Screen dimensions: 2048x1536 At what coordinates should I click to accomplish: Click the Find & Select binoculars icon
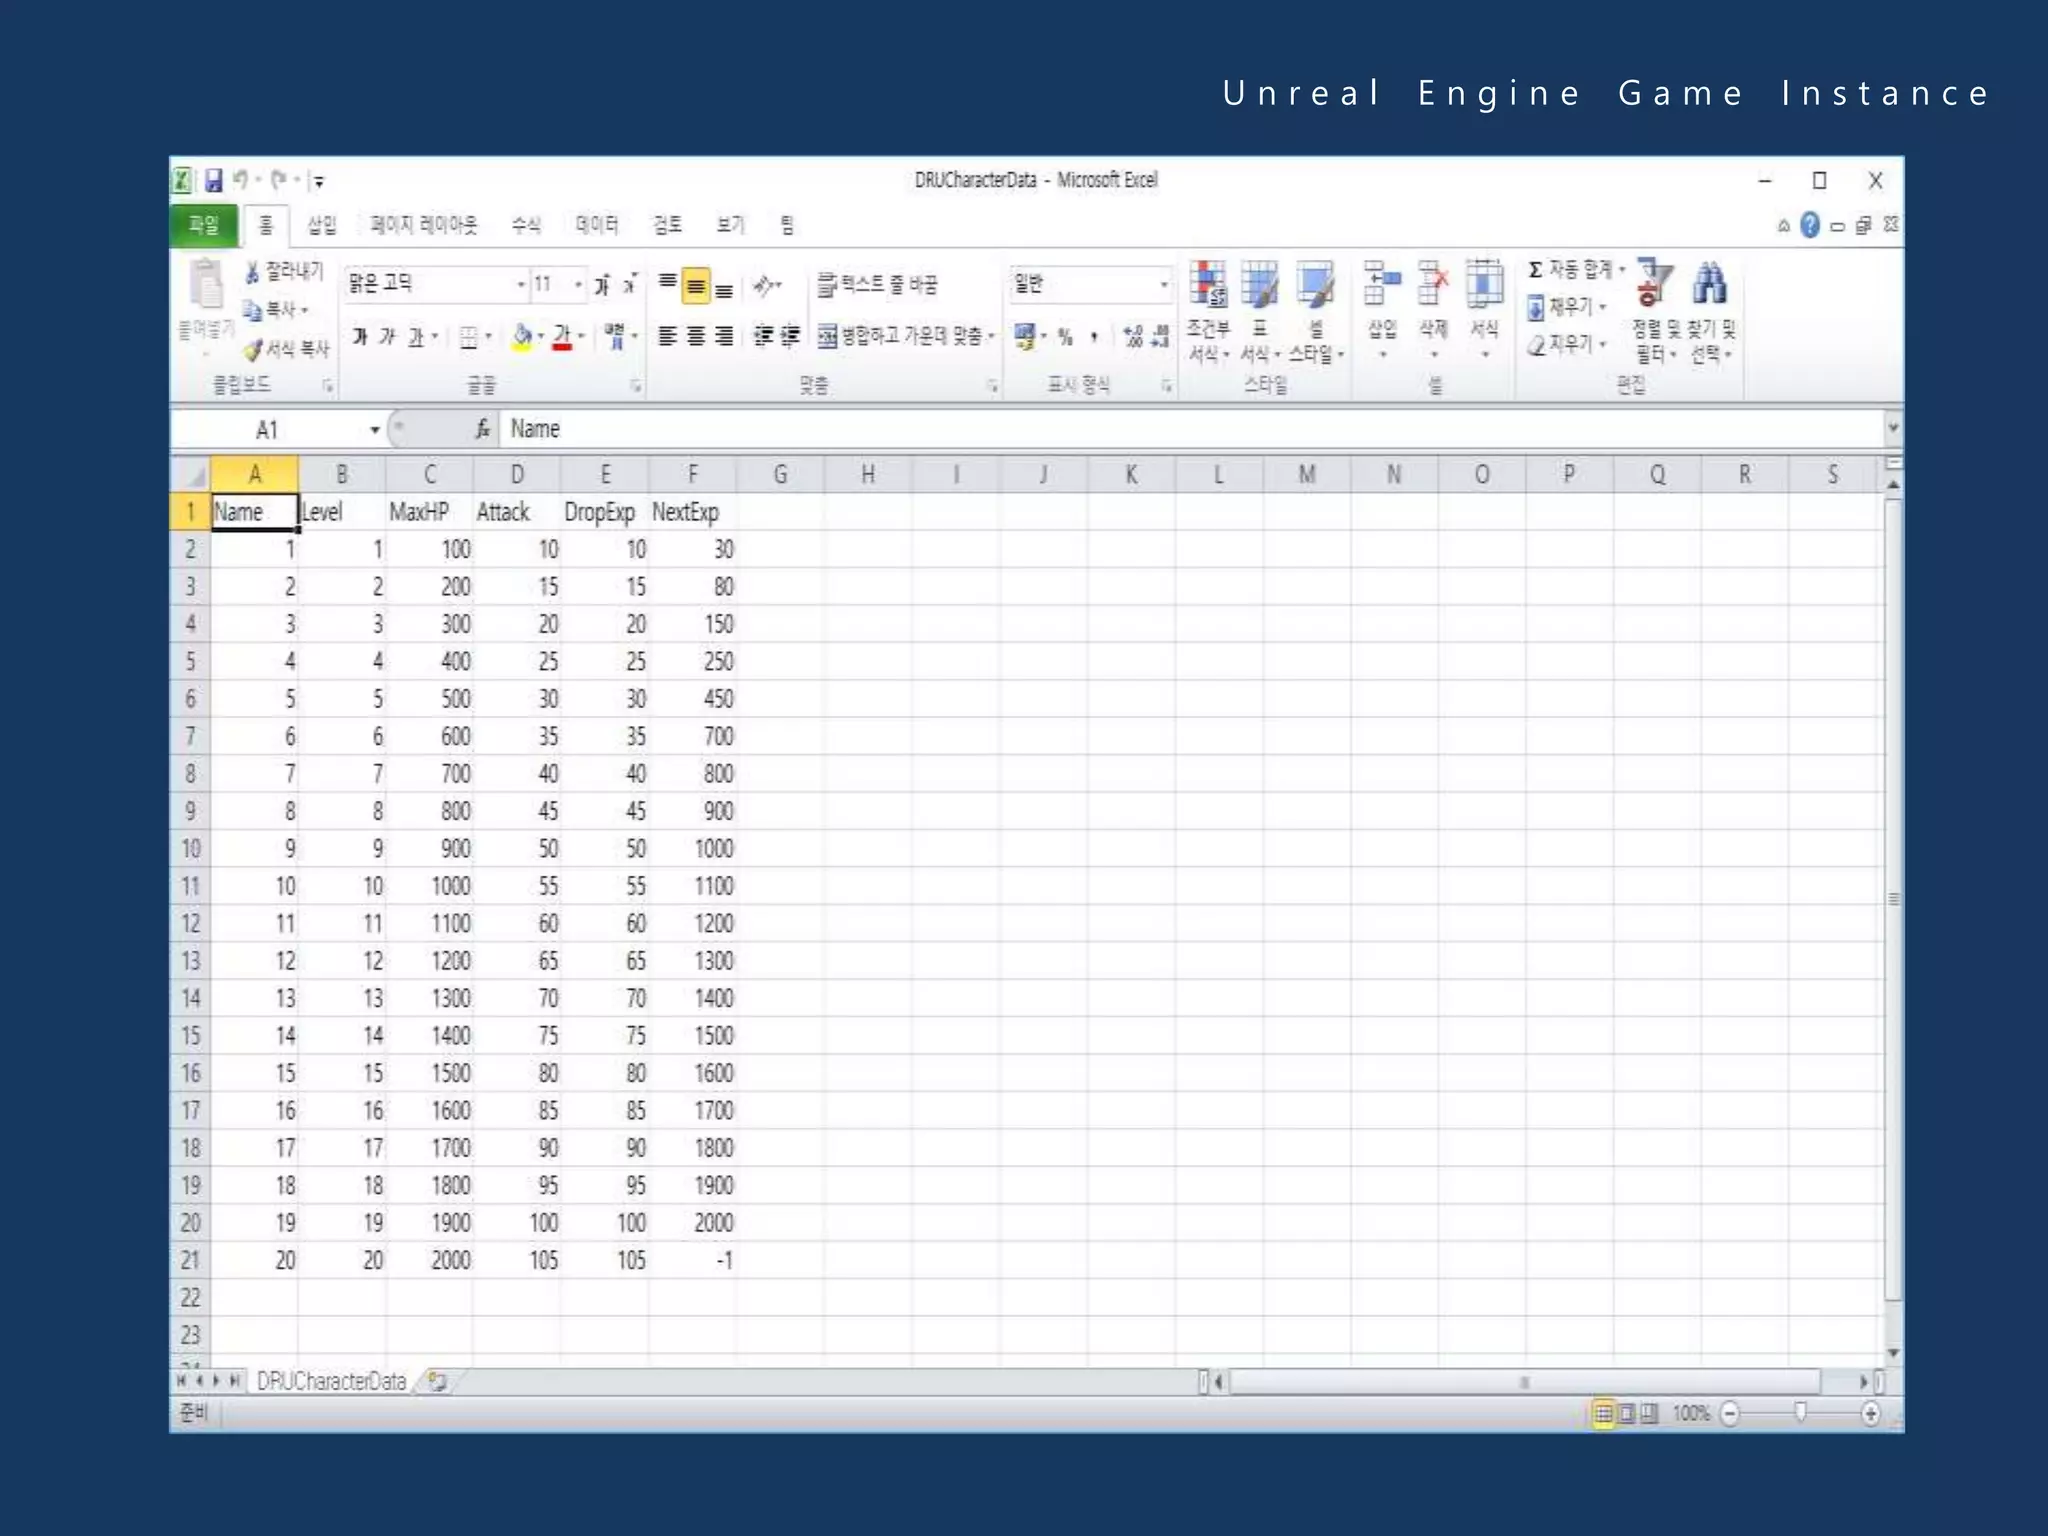coord(1709,284)
